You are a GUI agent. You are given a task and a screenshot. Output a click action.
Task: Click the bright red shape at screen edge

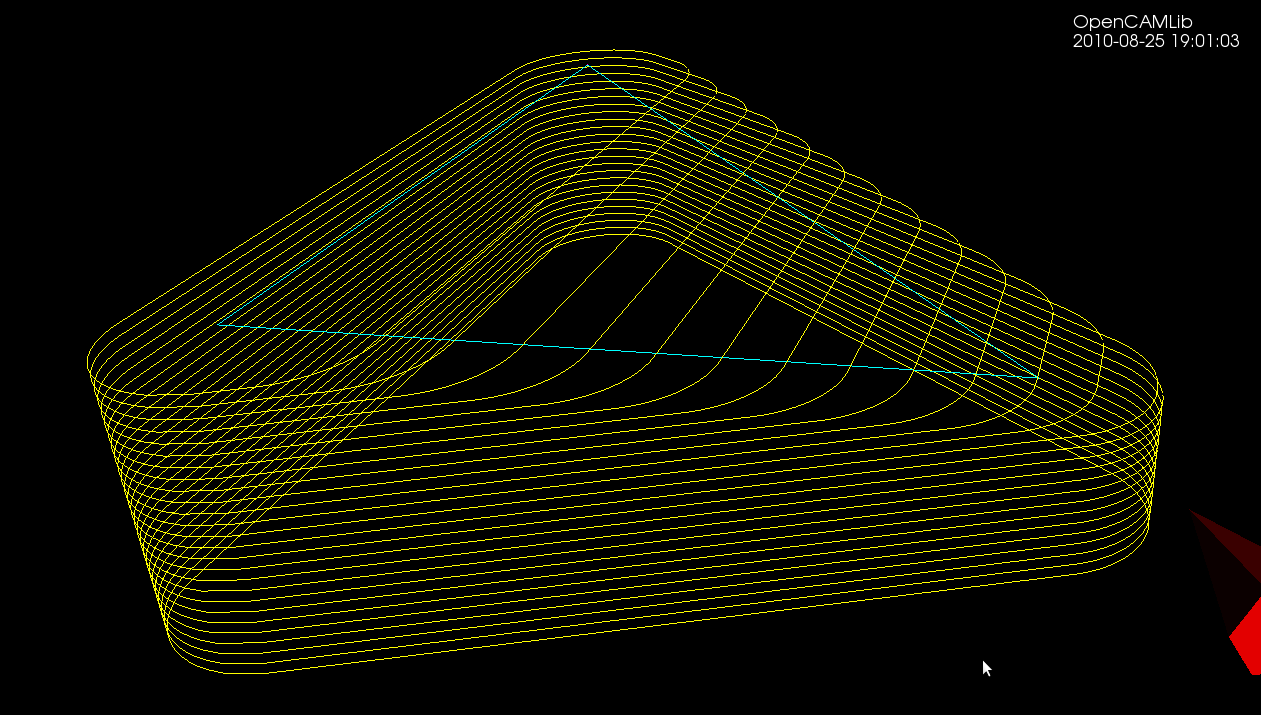pos(1246,633)
